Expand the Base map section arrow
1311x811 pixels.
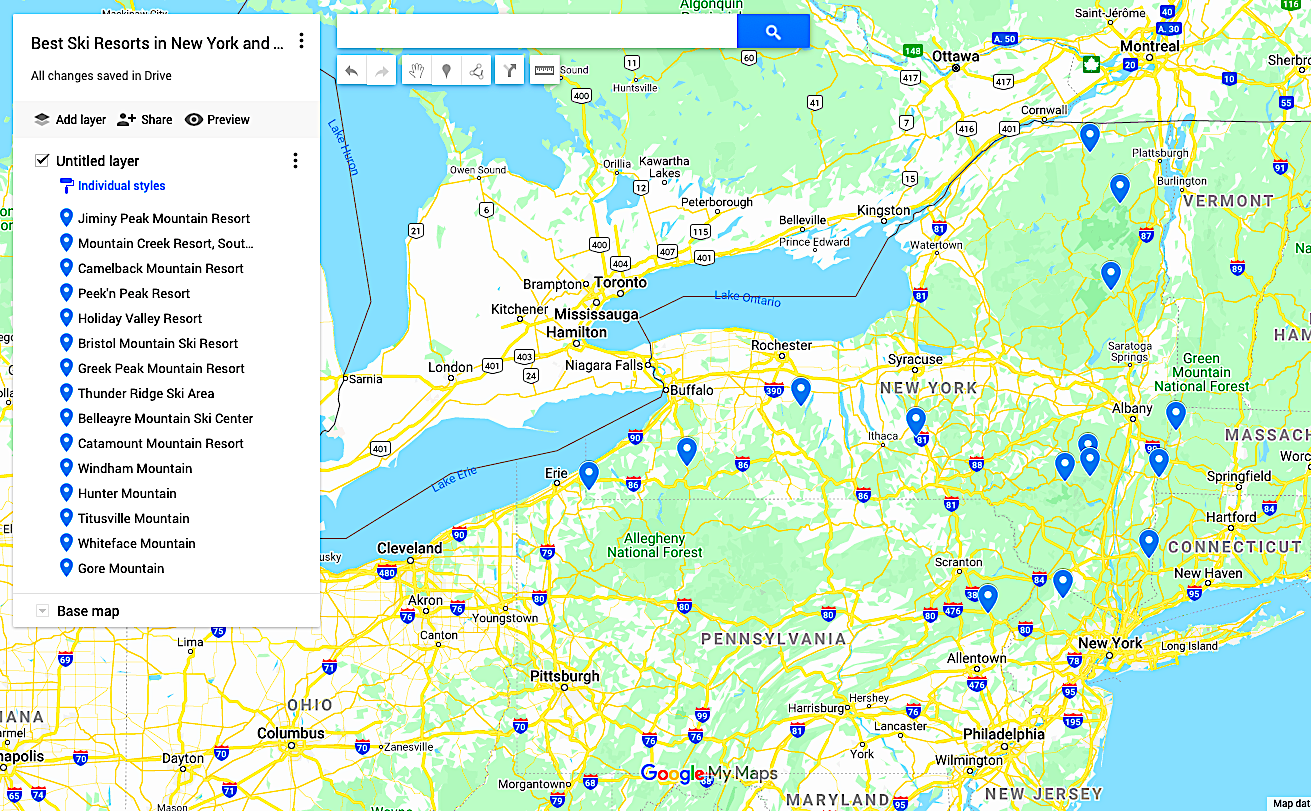tap(42, 611)
